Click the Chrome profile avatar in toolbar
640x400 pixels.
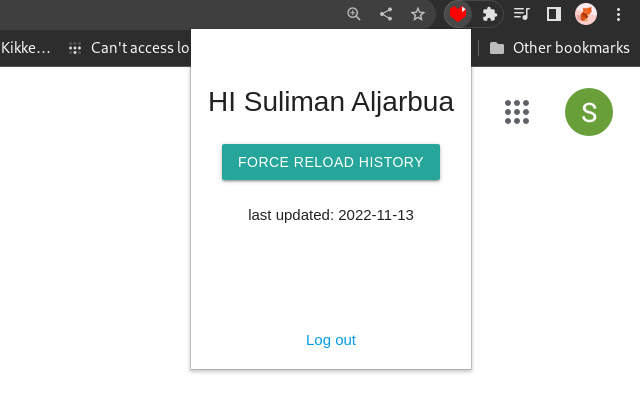586,14
